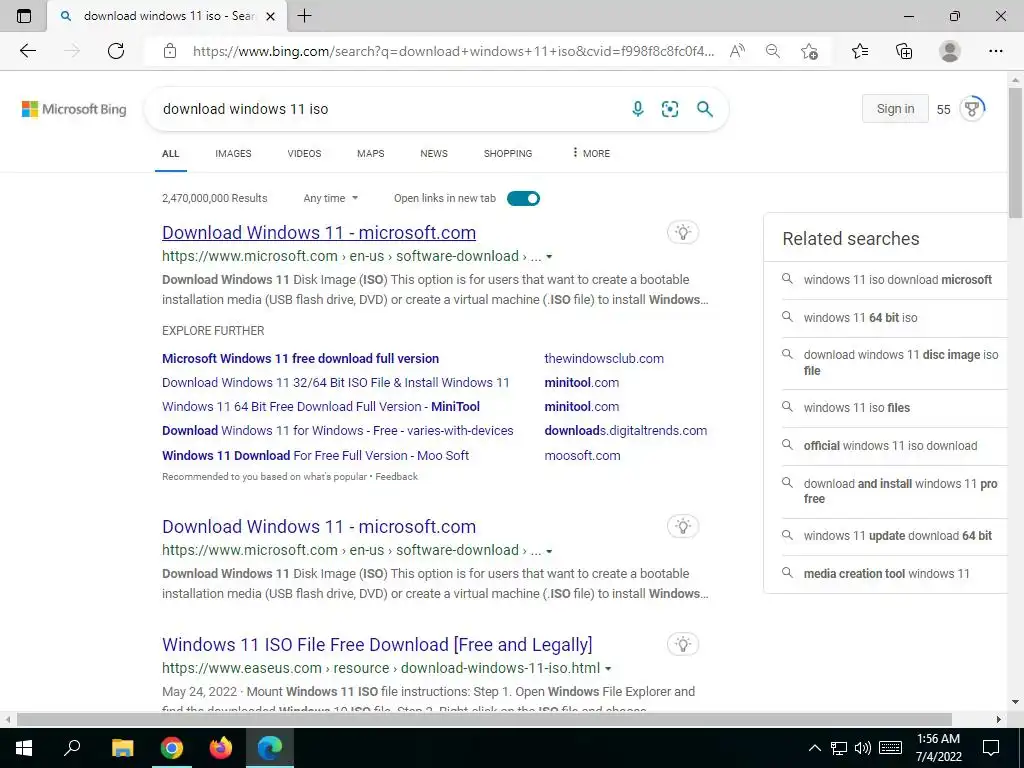Switch to the IMAGES tab
1024x768 pixels.
233,153
